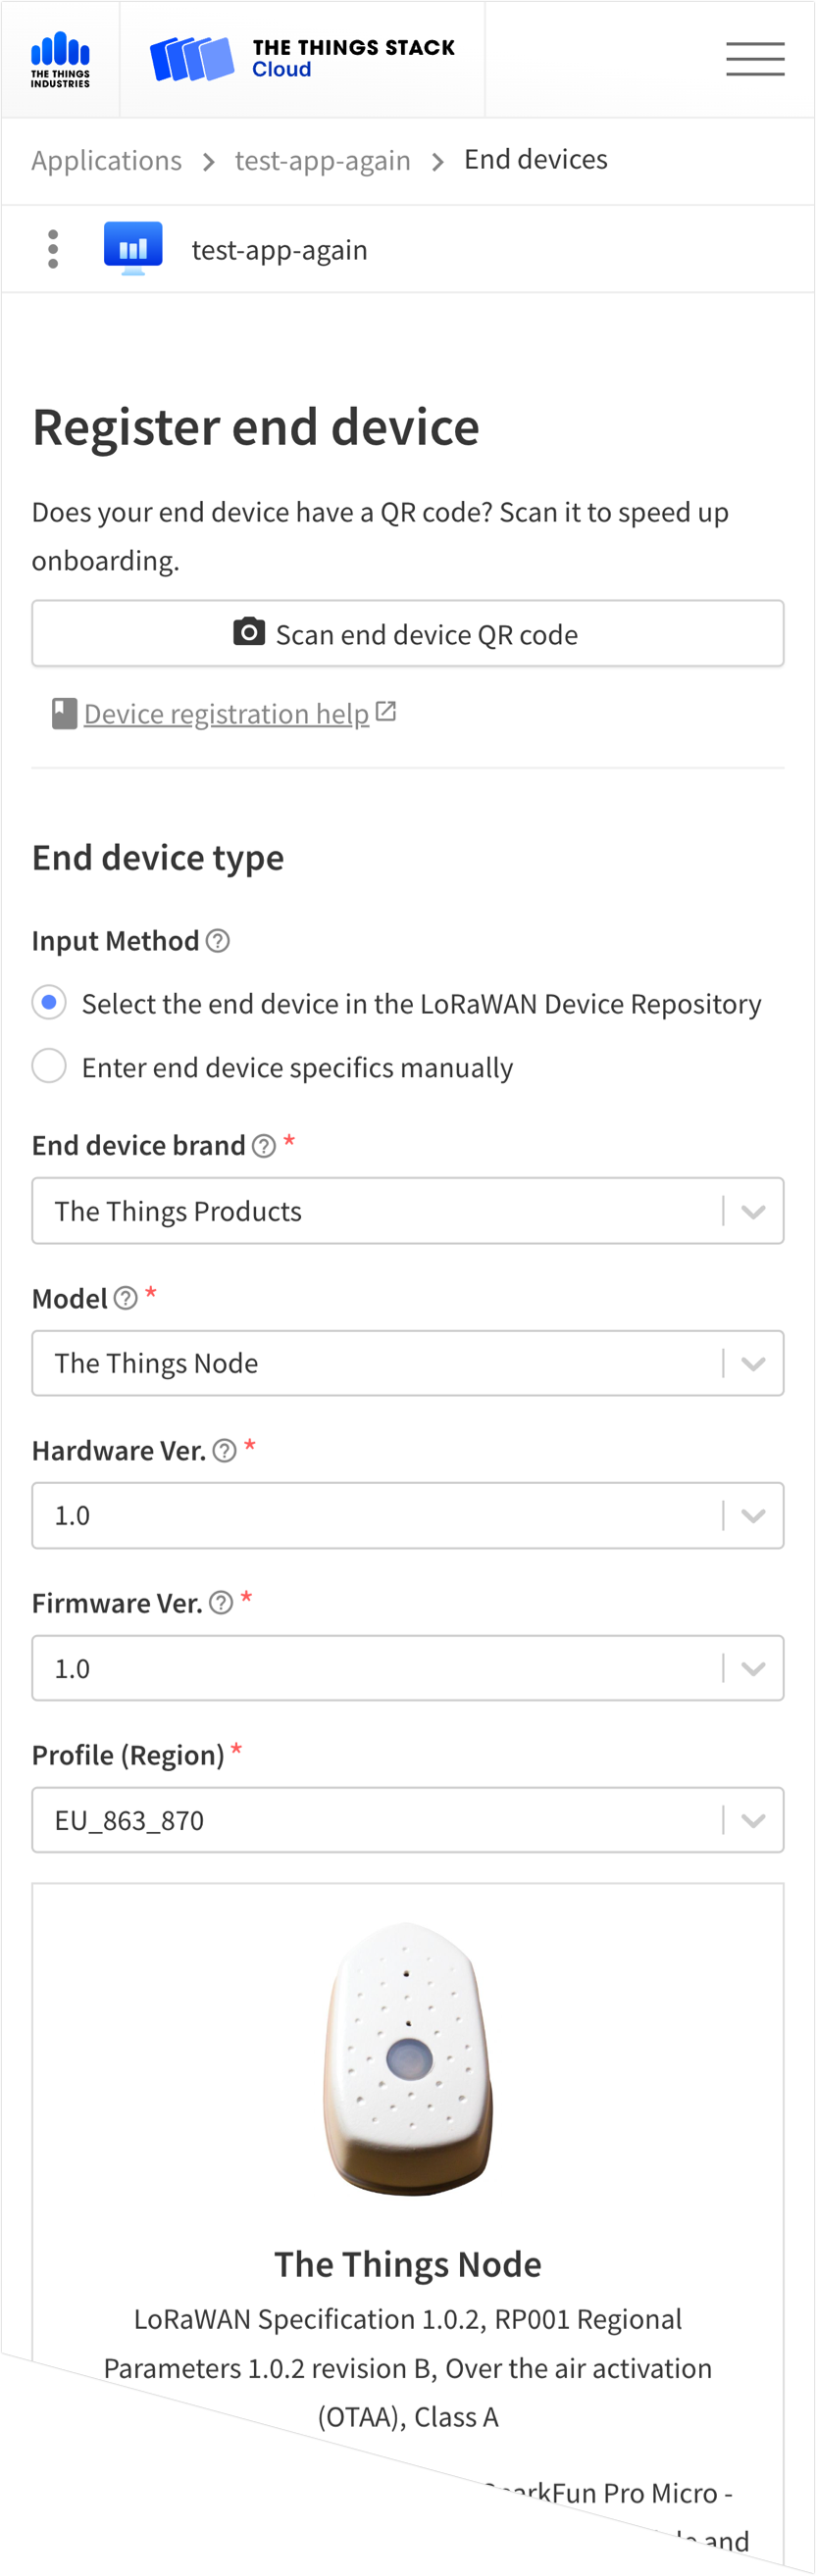
Task: Click the Scan end device QR code button
Action: [x=408, y=633]
